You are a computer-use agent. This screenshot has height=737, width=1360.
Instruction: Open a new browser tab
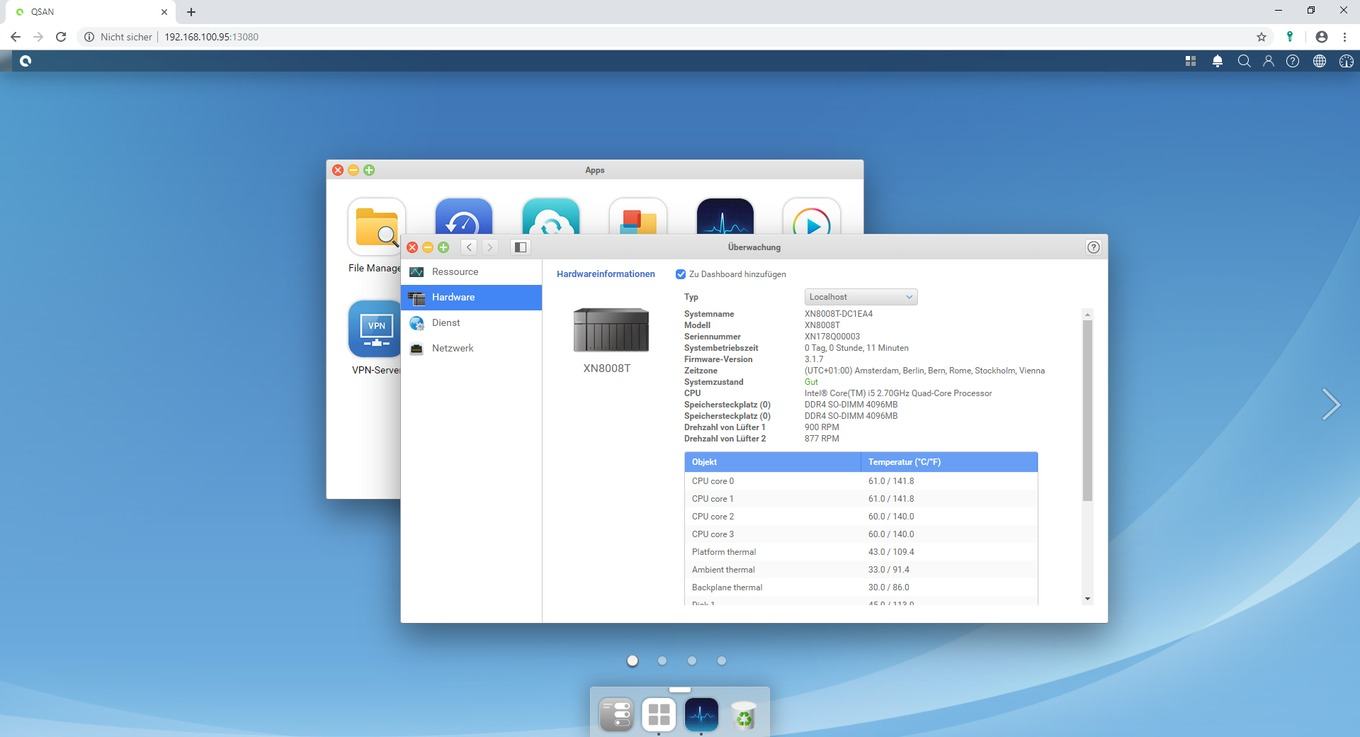pos(191,12)
